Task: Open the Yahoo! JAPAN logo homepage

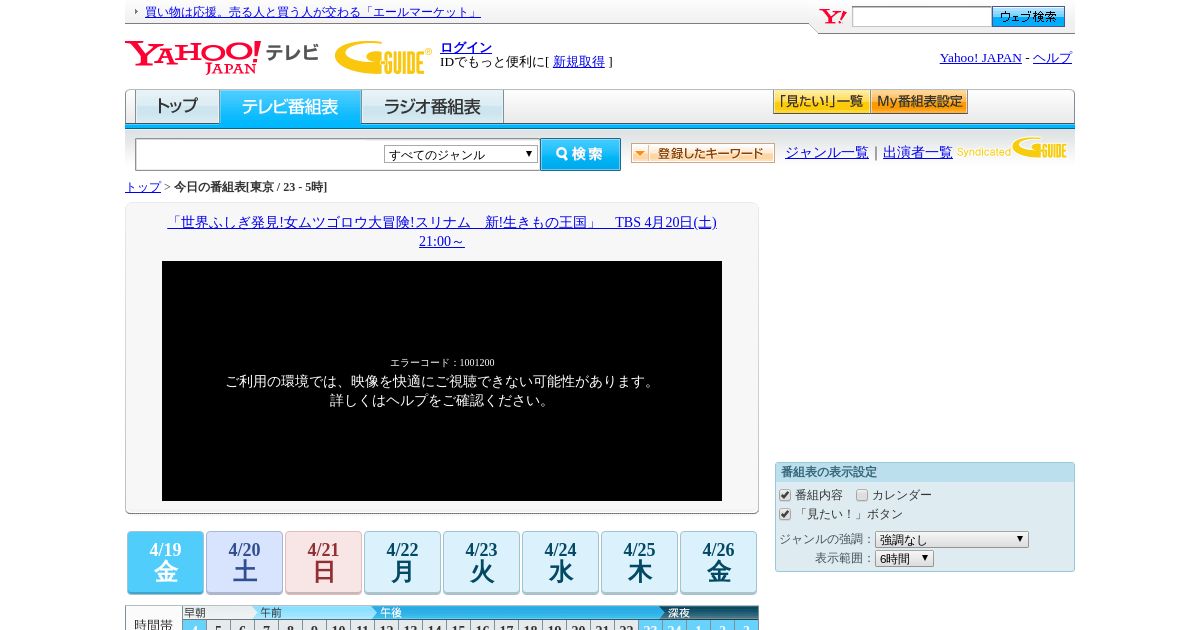Action: (193, 57)
